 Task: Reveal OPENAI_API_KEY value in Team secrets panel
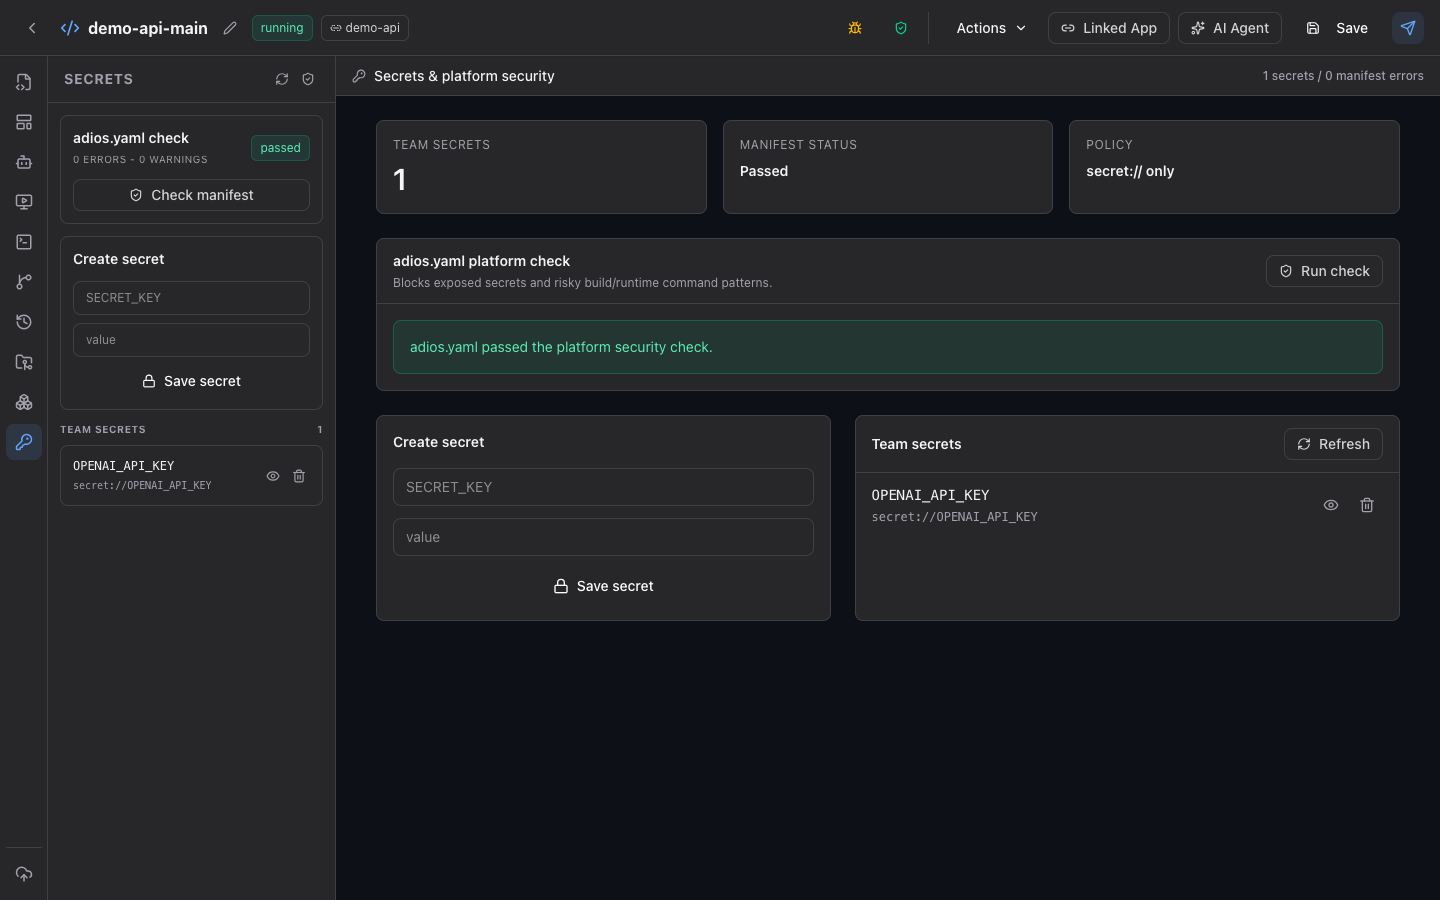[x=1331, y=505]
